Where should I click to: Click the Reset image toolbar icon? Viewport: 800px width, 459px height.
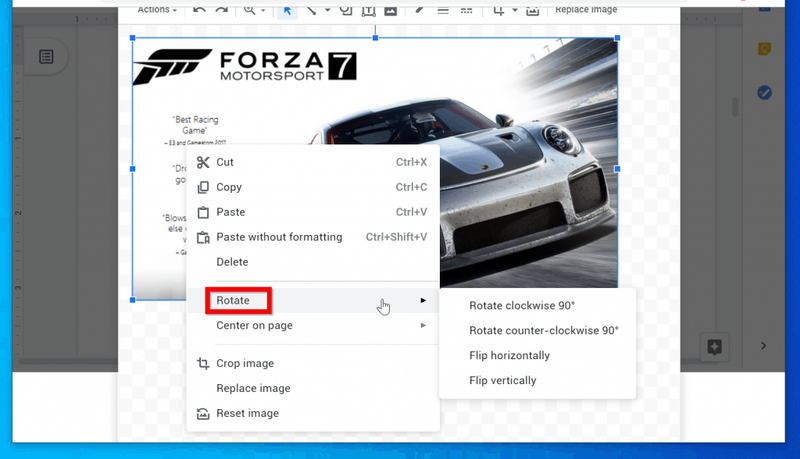point(532,10)
